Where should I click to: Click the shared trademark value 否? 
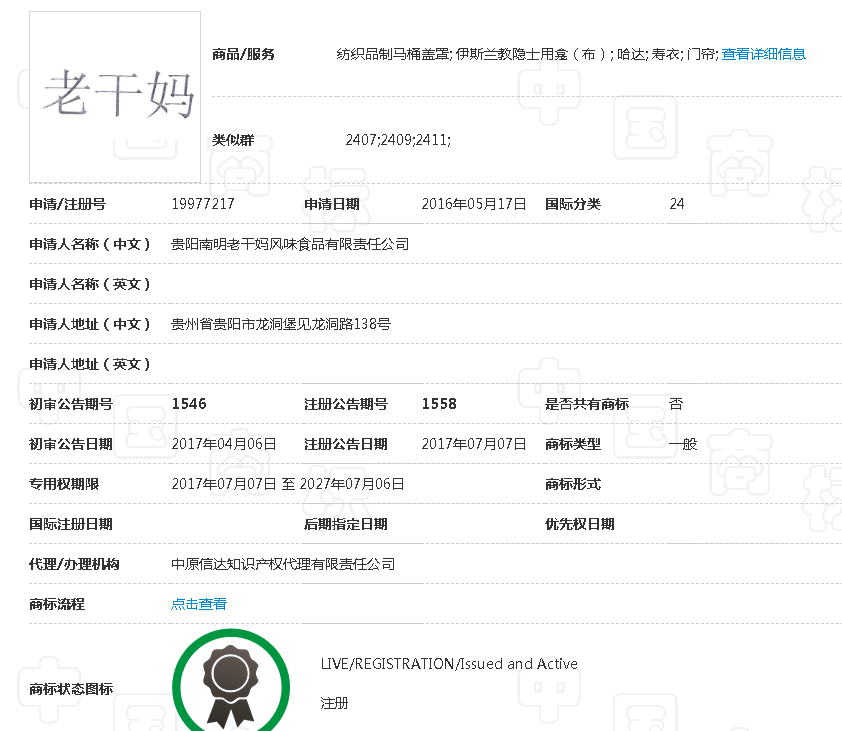click(676, 404)
